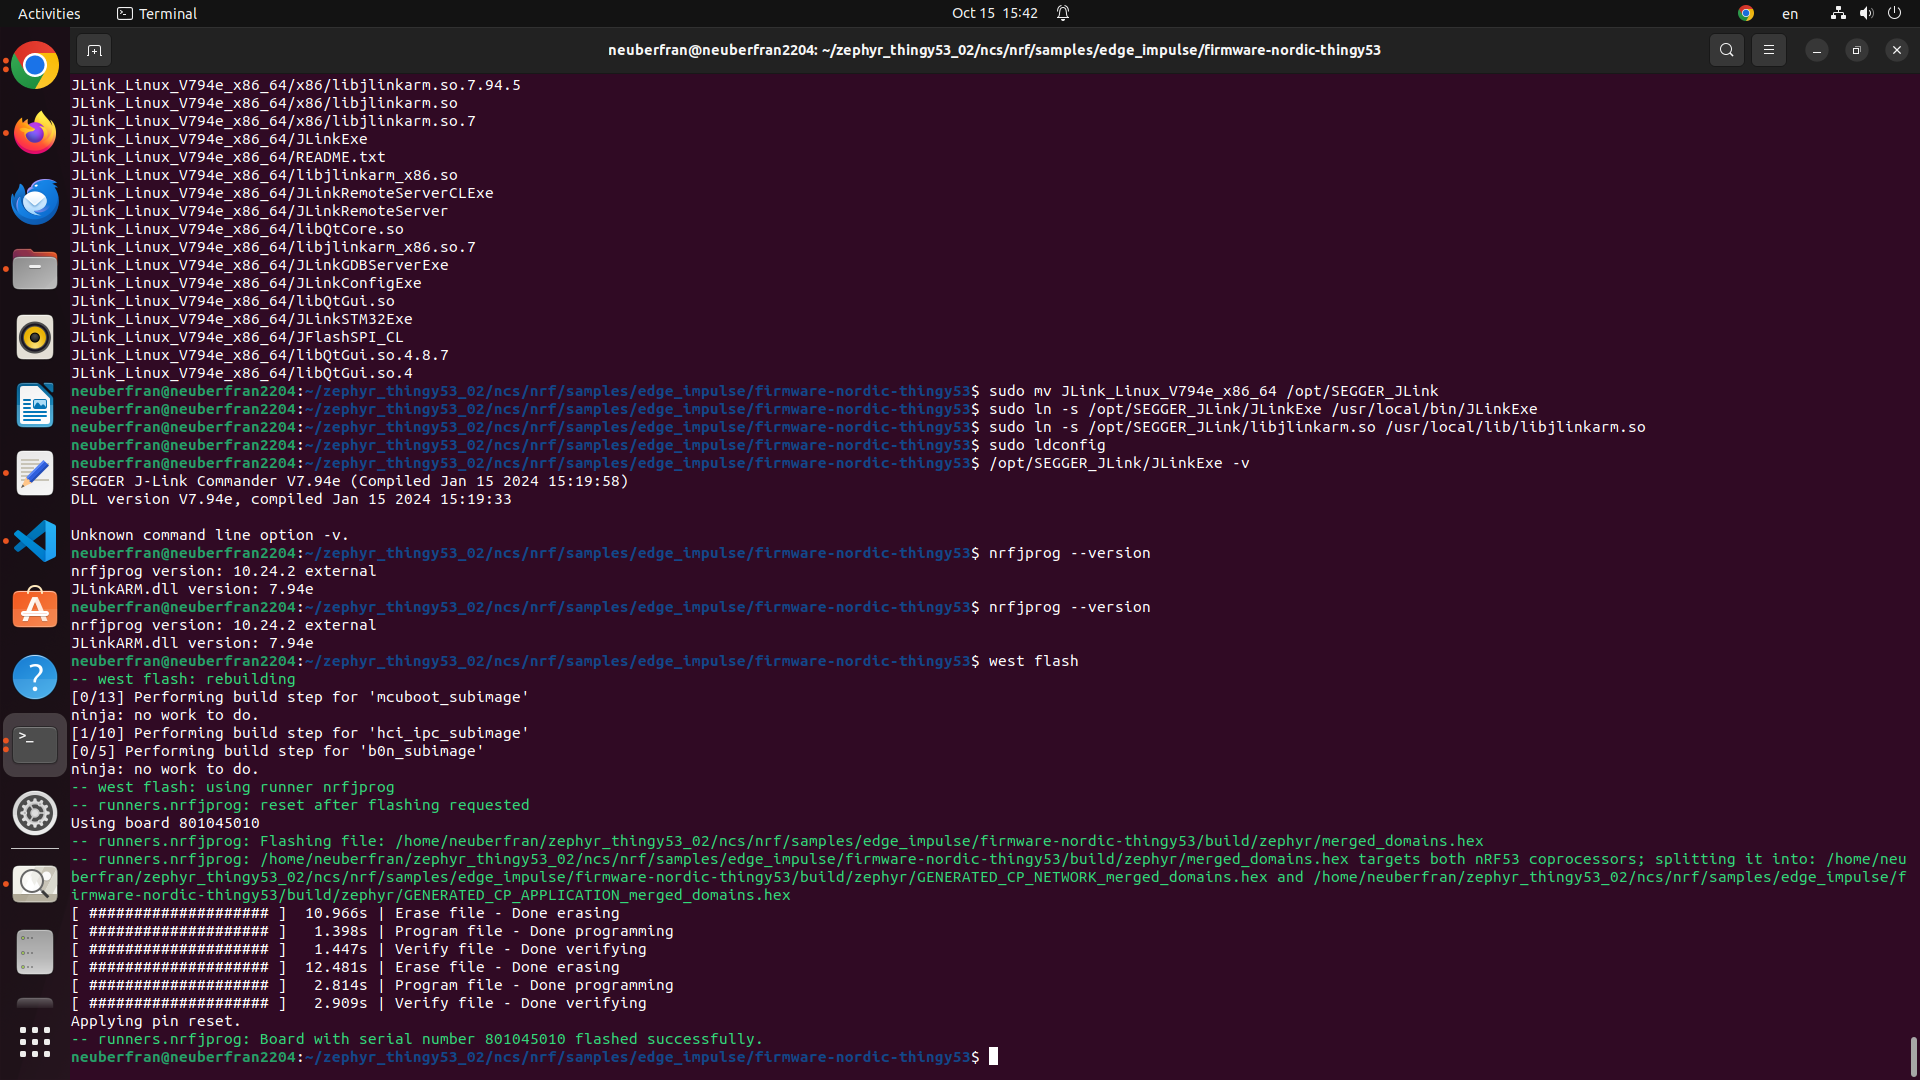This screenshot has width=1920, height=1080.
Task: Show the applications grid
Action: [35, 1042]
